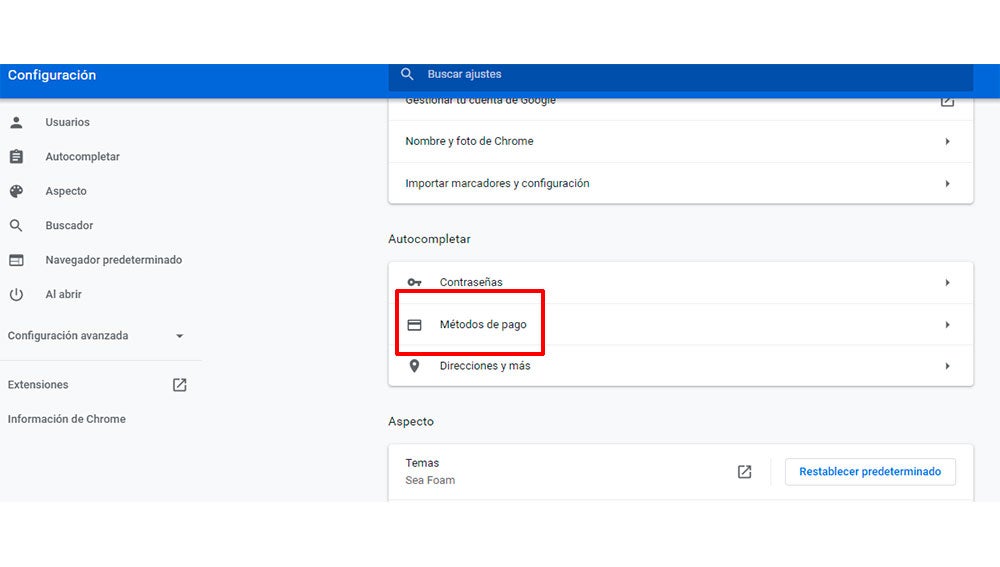Click Importar marcadores y configuración text
The image size is (1000, 567).
click(497, 183)
